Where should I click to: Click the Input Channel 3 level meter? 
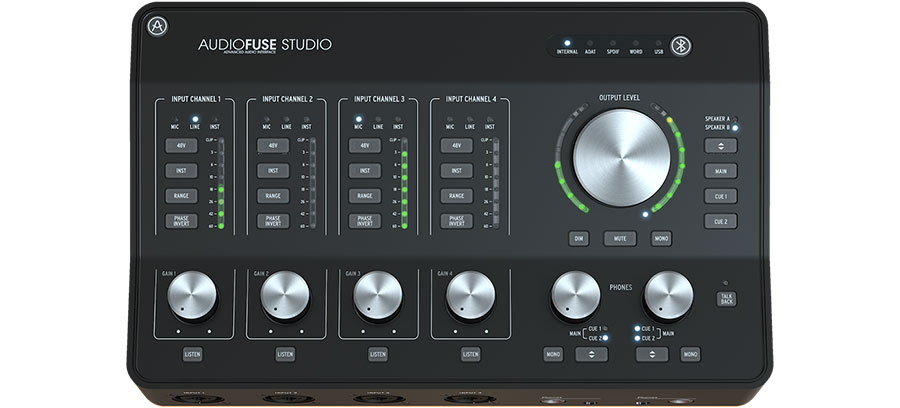tap(405, 184)
